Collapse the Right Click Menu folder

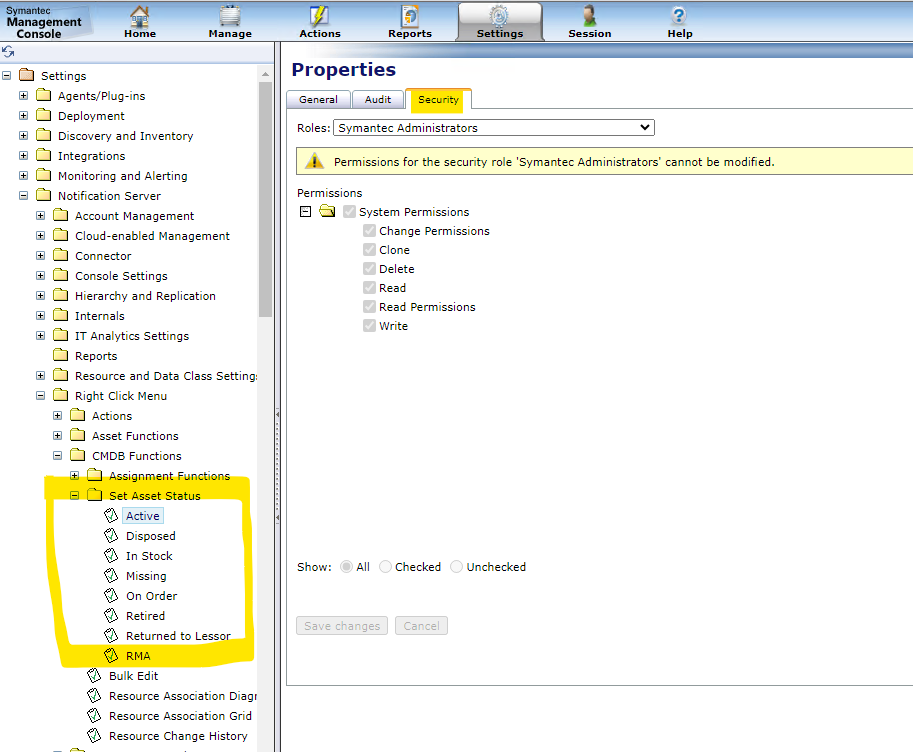(x=40, y=396)
